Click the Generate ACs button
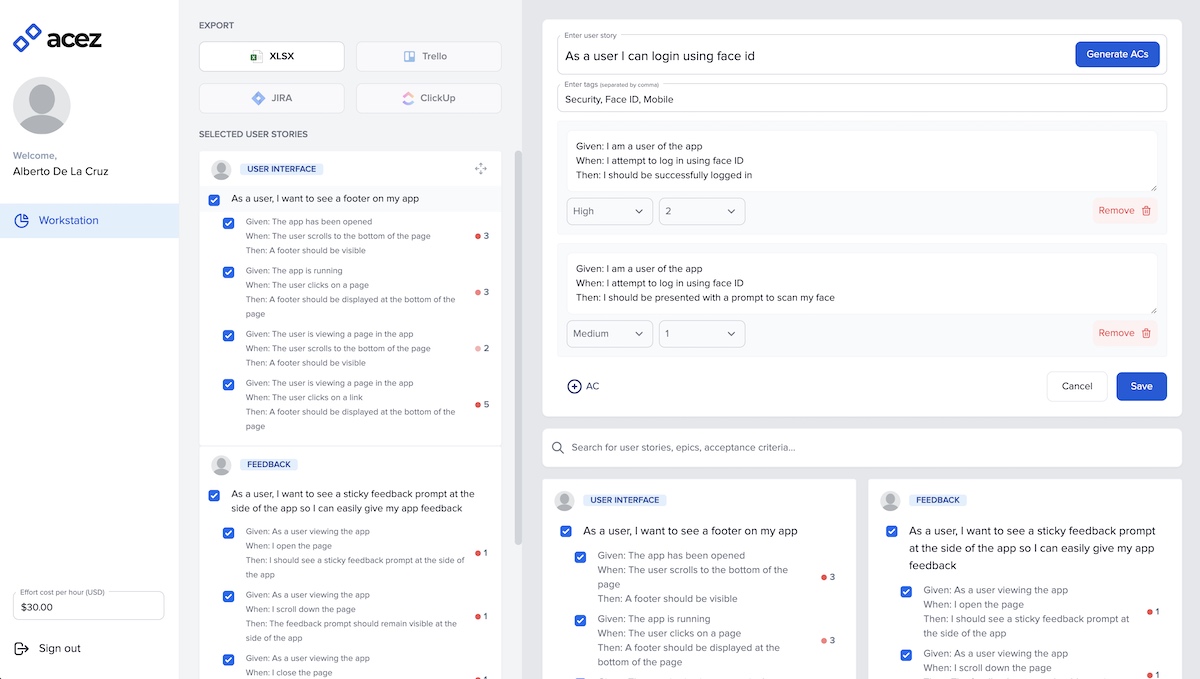 [1117, 54]
